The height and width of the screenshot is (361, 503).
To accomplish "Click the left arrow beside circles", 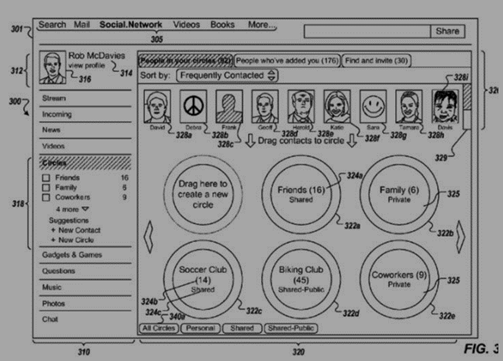I will click(149, 237).
